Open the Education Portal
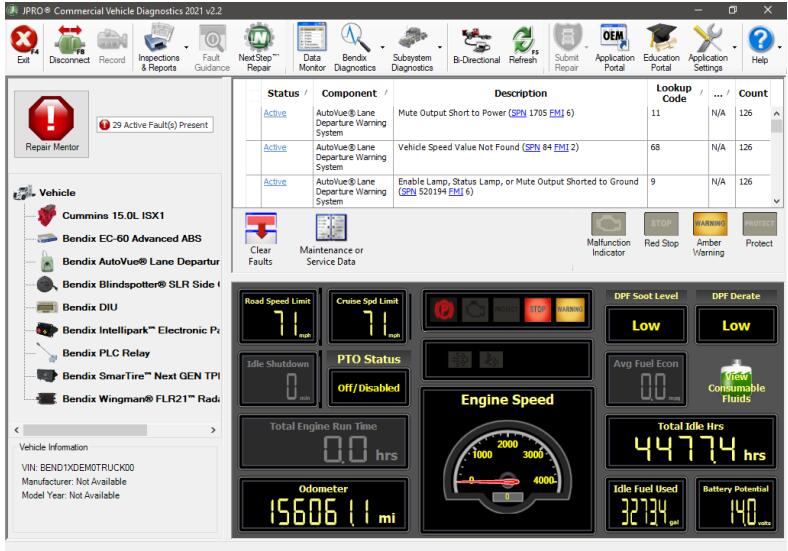 (x=661, y=48)
